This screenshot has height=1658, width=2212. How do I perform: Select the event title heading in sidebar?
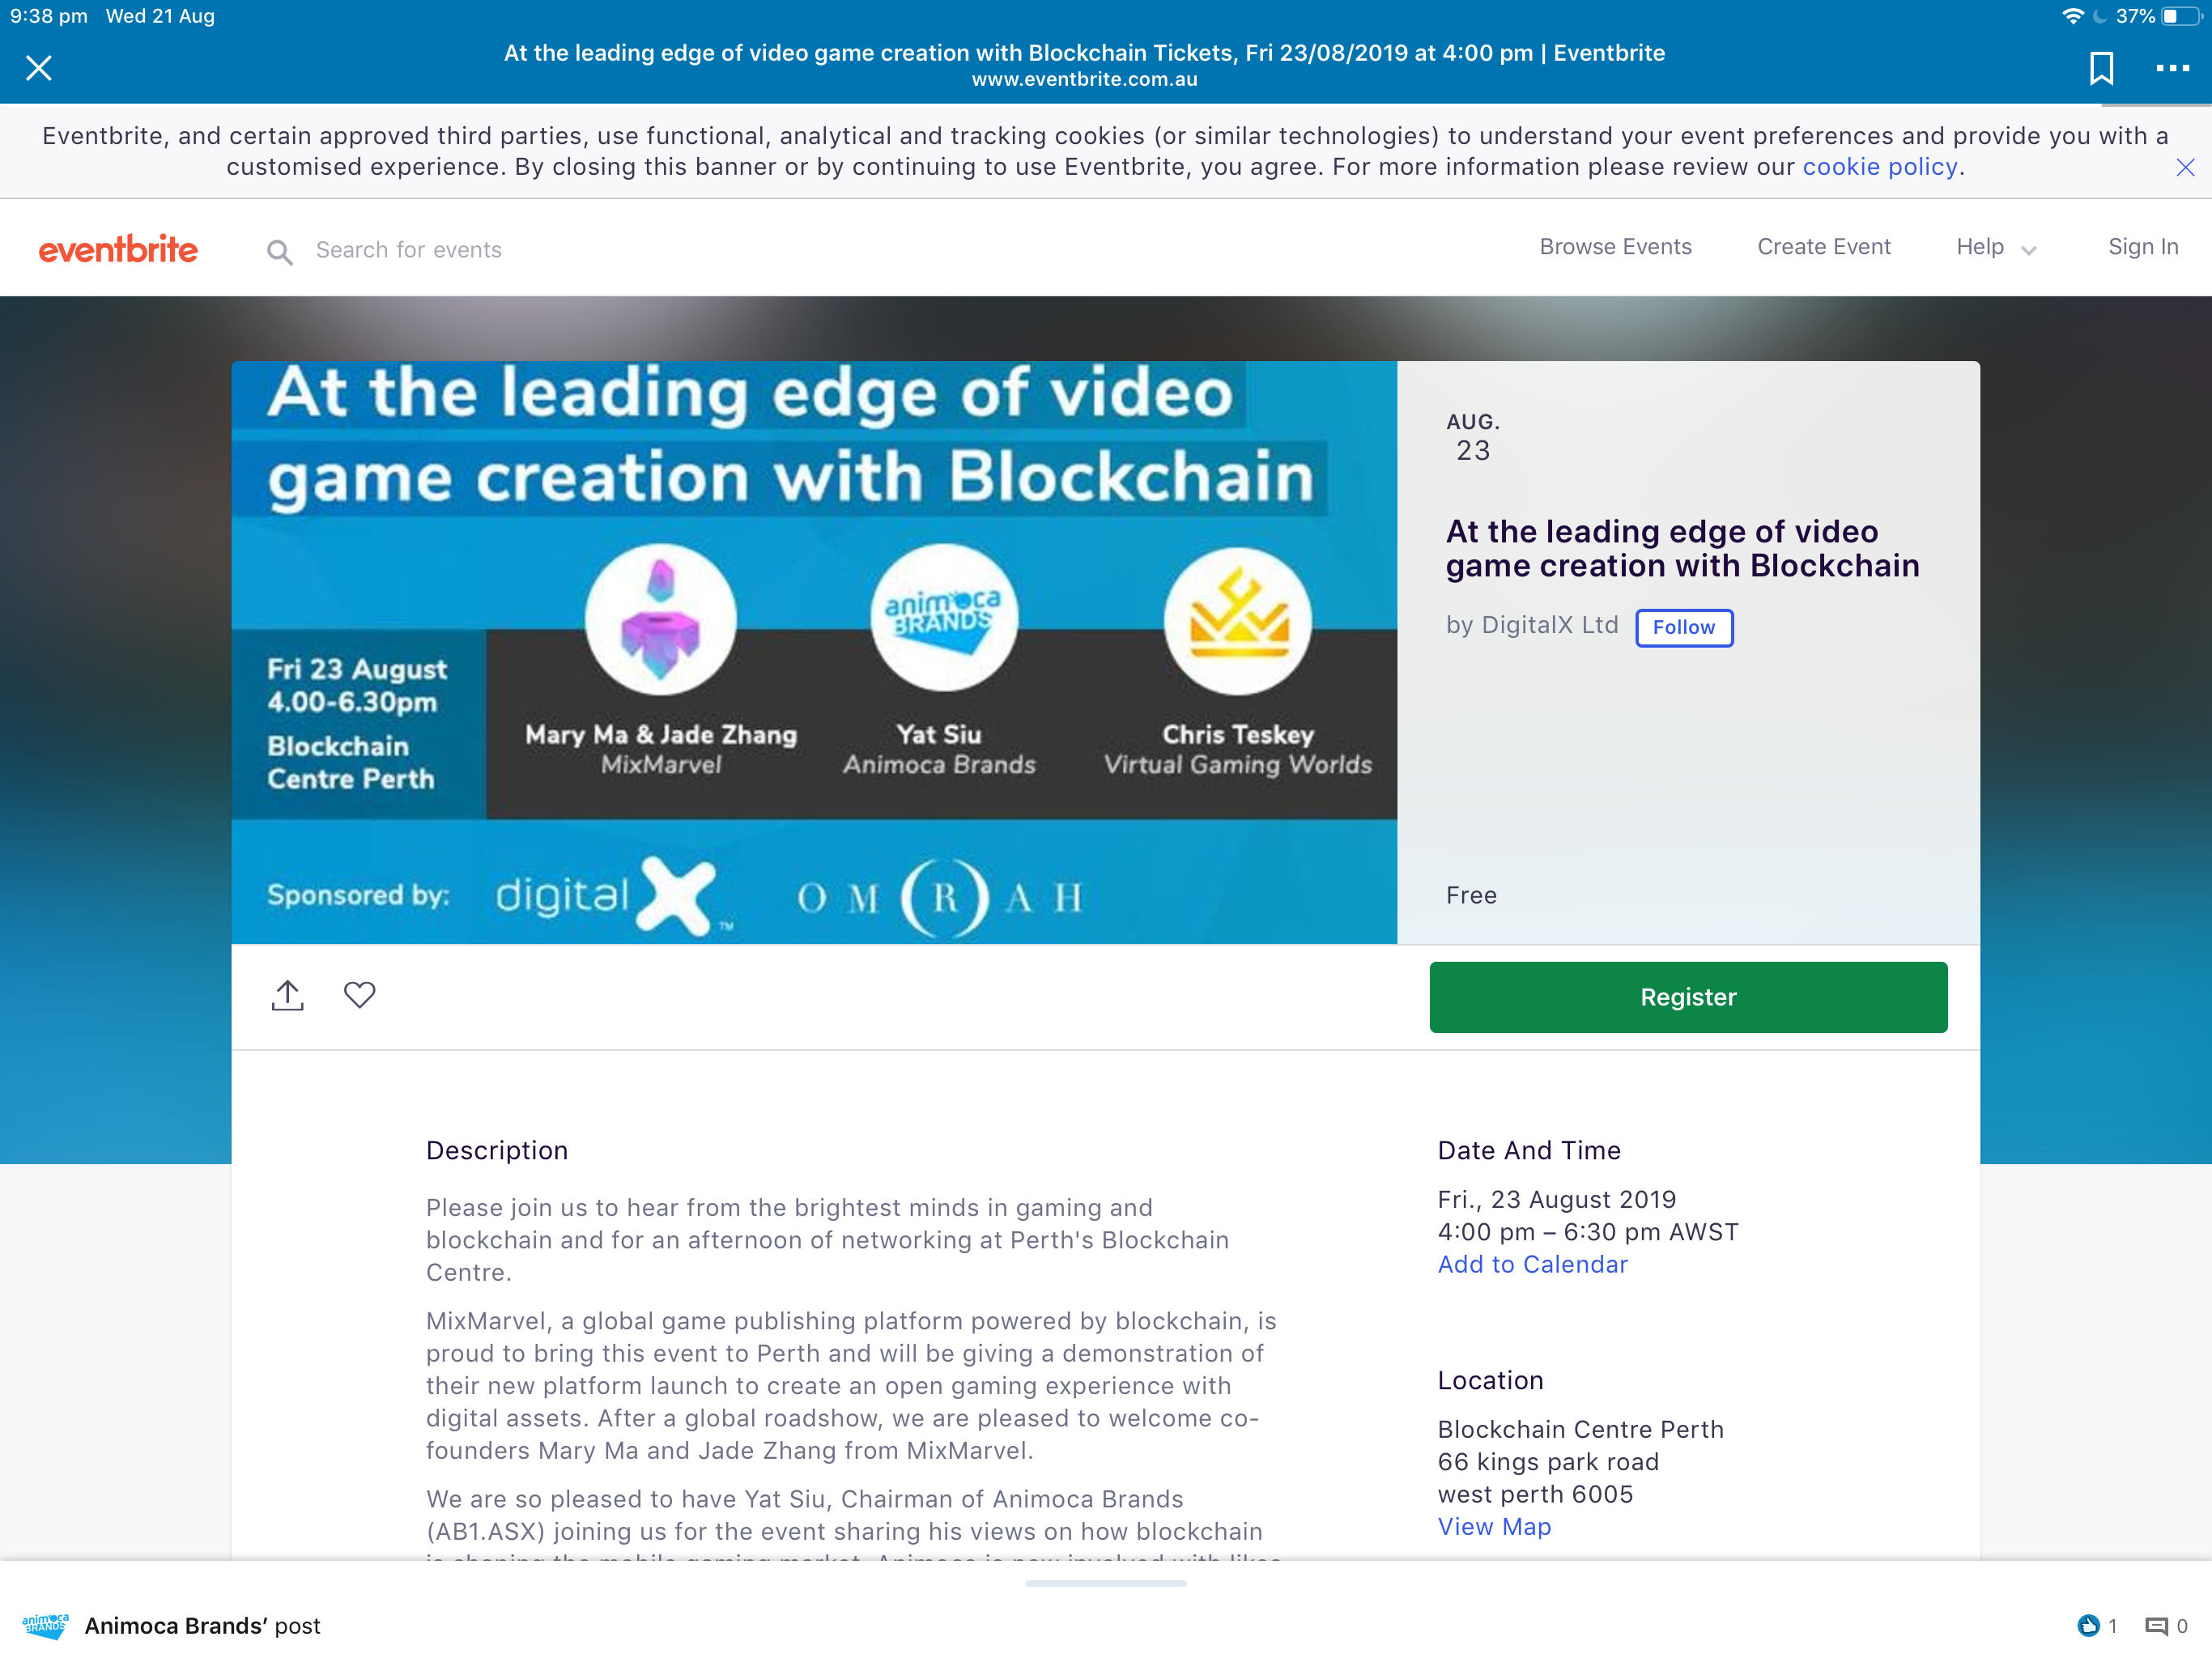pos(1682,548)
